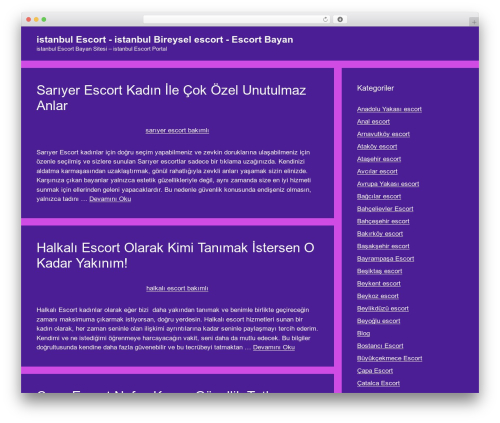The width and height of the screenshot is (500, 423).
Task: Open the Sarıyer Escort Kadın article title
Action: pos(171,98)
